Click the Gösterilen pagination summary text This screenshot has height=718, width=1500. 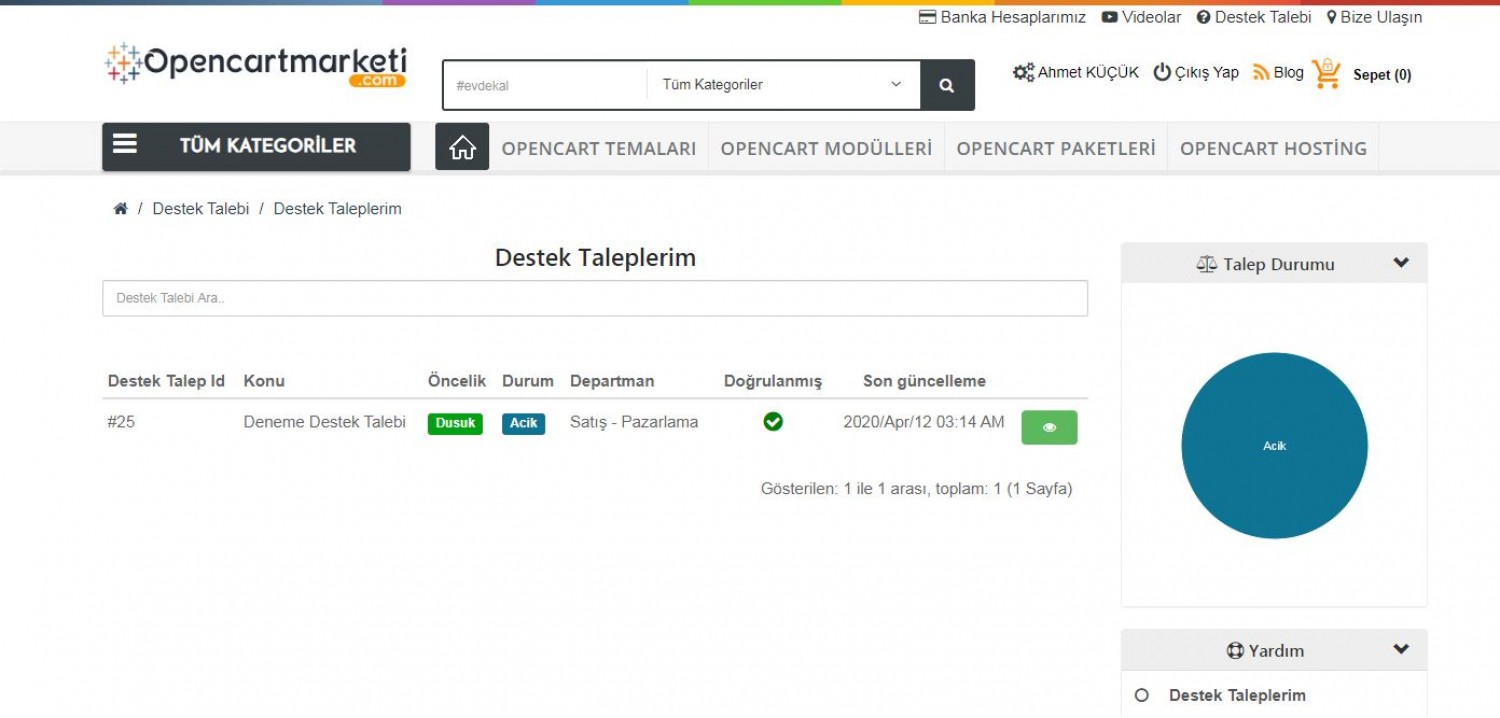917,489
